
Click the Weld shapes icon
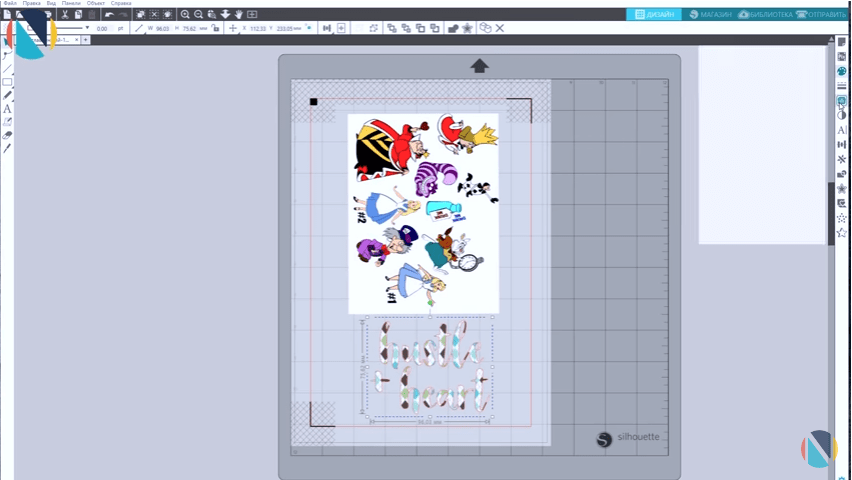[x=453, y=28]
